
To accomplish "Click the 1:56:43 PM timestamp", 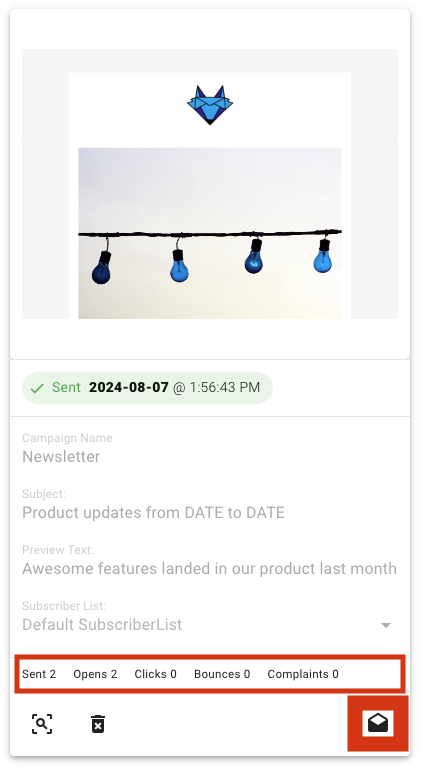I will pyautogui.click(x=224, y=387).
